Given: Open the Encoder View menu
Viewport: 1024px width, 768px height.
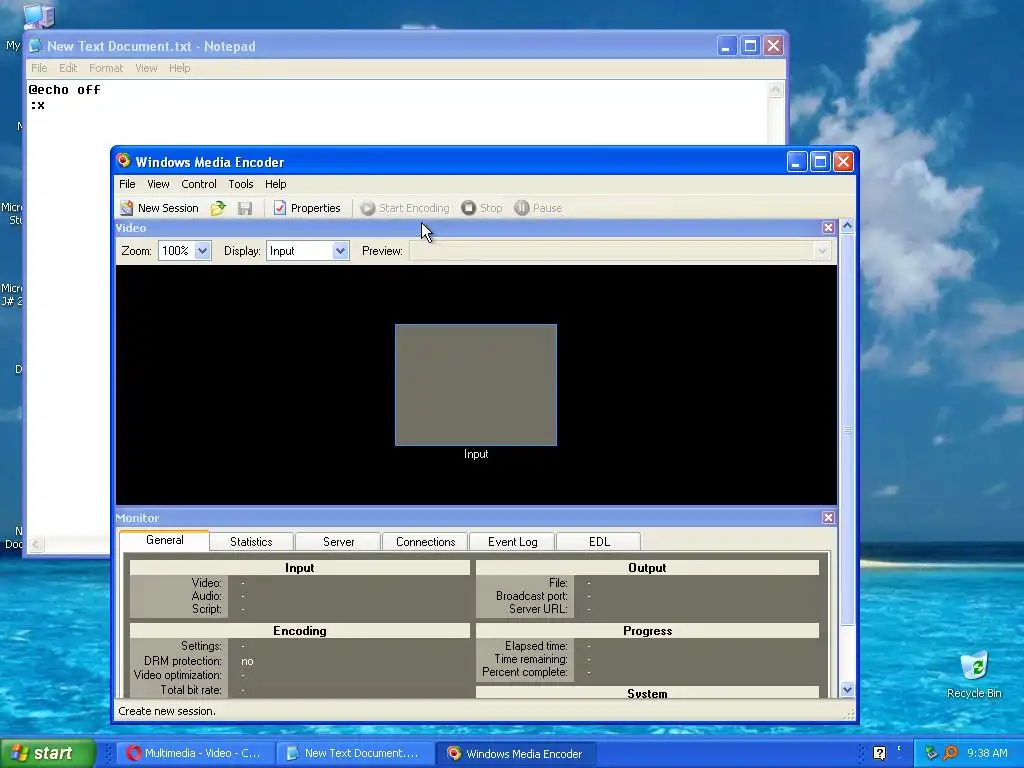Looking at the screenshot, I should (x=158, y=184).
